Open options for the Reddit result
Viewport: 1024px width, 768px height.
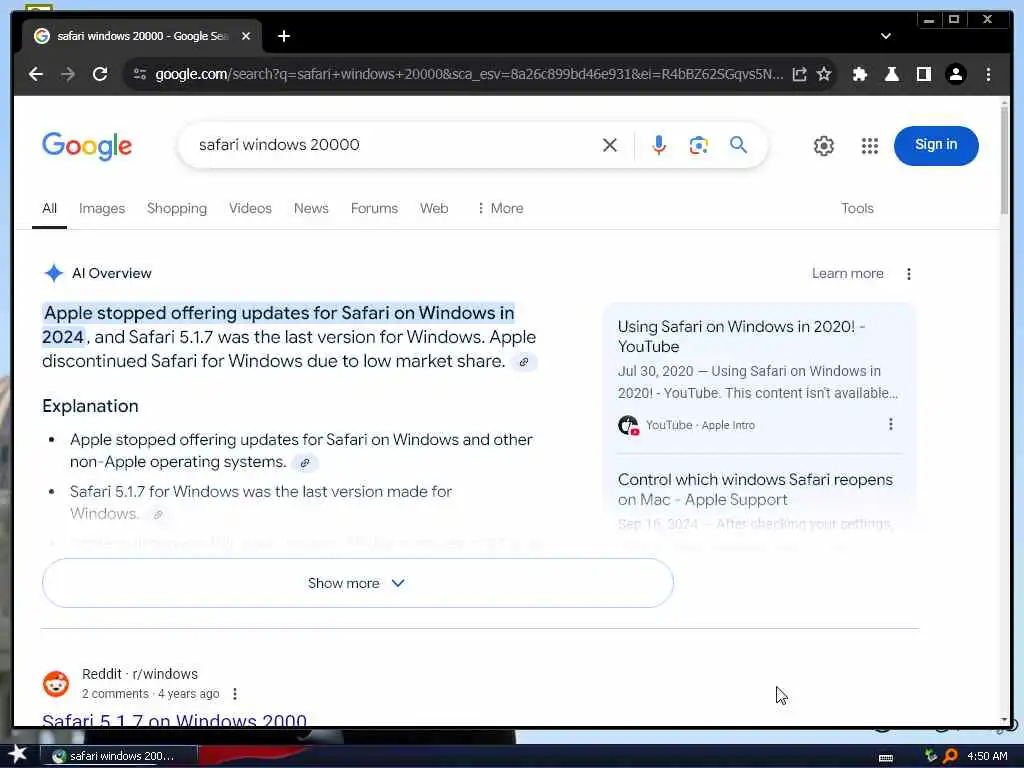(235, 694)
